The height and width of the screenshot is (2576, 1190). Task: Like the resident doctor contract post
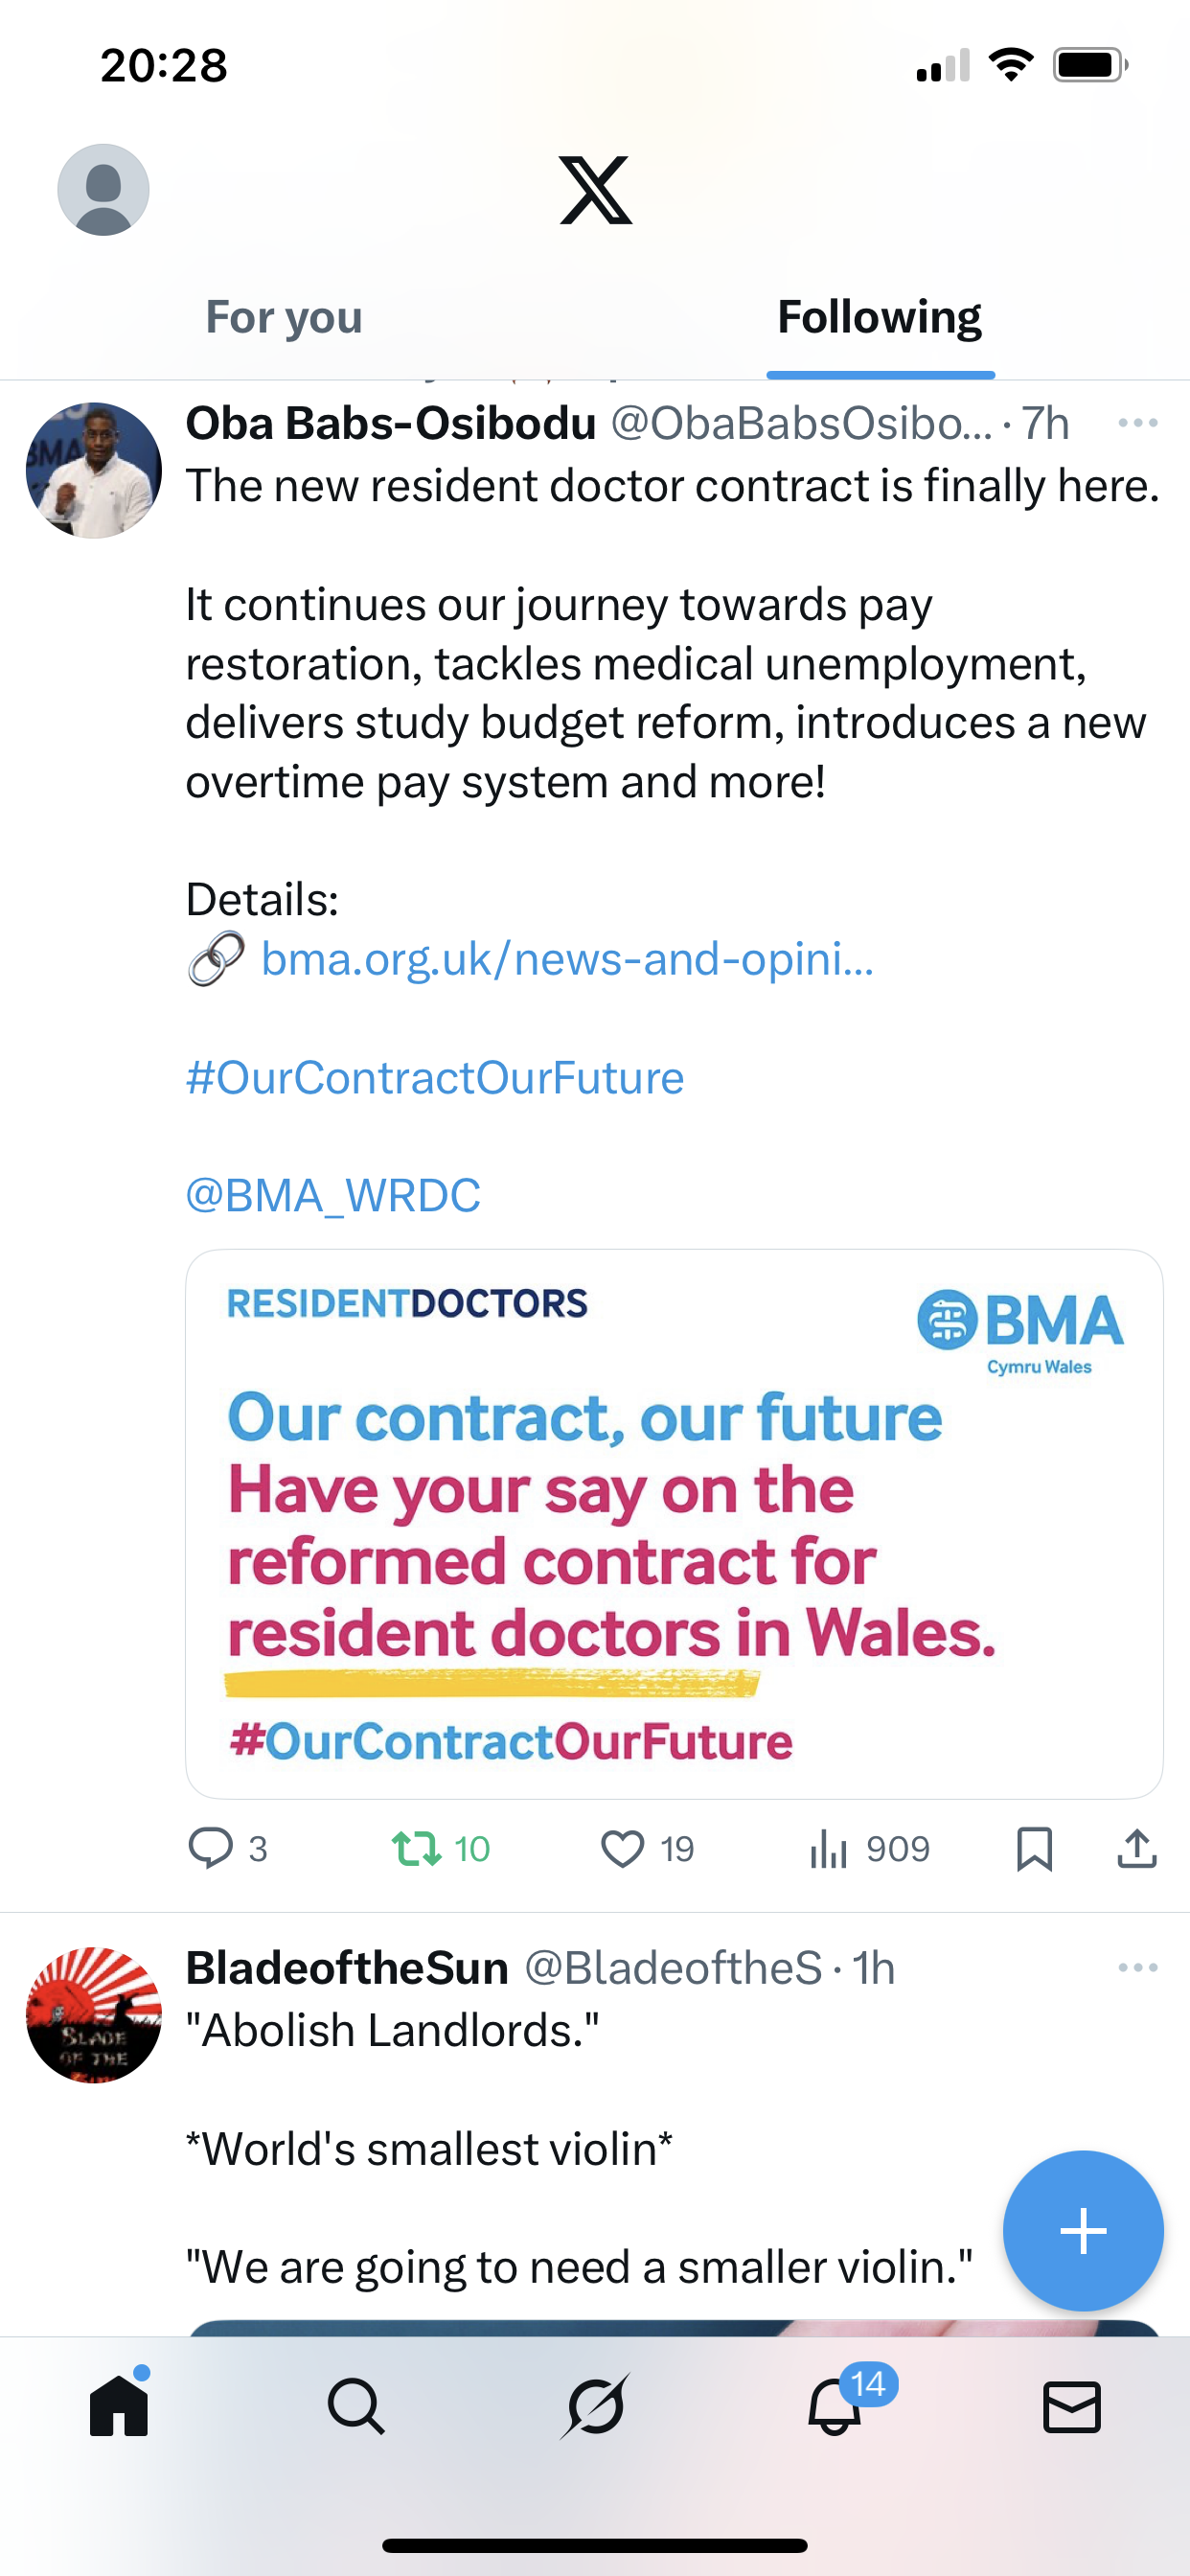pos(622,1848)
